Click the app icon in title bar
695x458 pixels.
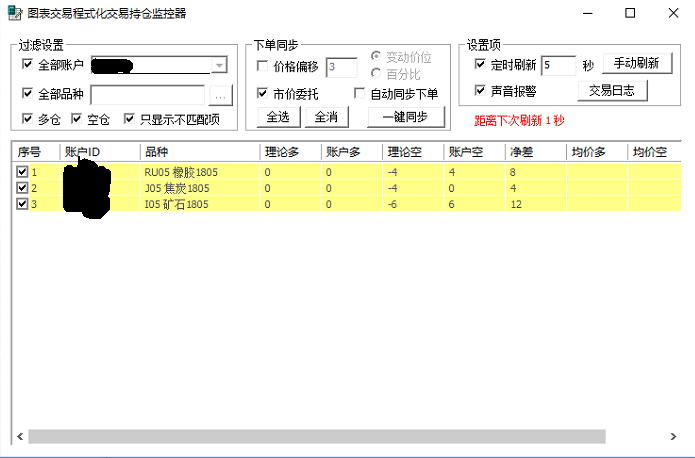click(14, 13)
